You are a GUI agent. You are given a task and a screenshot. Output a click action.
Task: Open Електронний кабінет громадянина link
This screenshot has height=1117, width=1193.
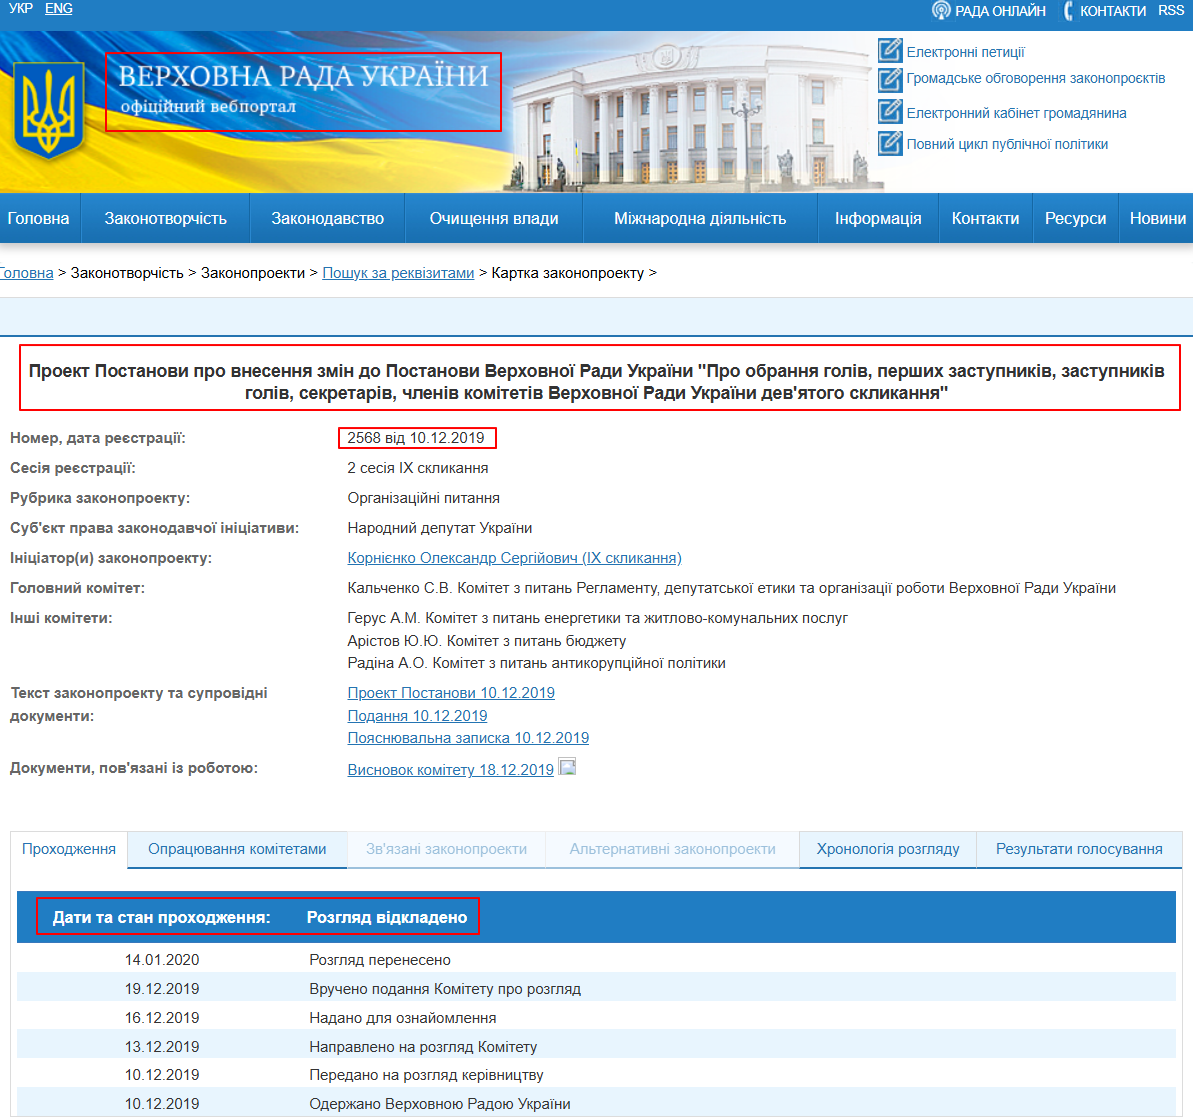pyautogui.click(x=1016, y=113)
